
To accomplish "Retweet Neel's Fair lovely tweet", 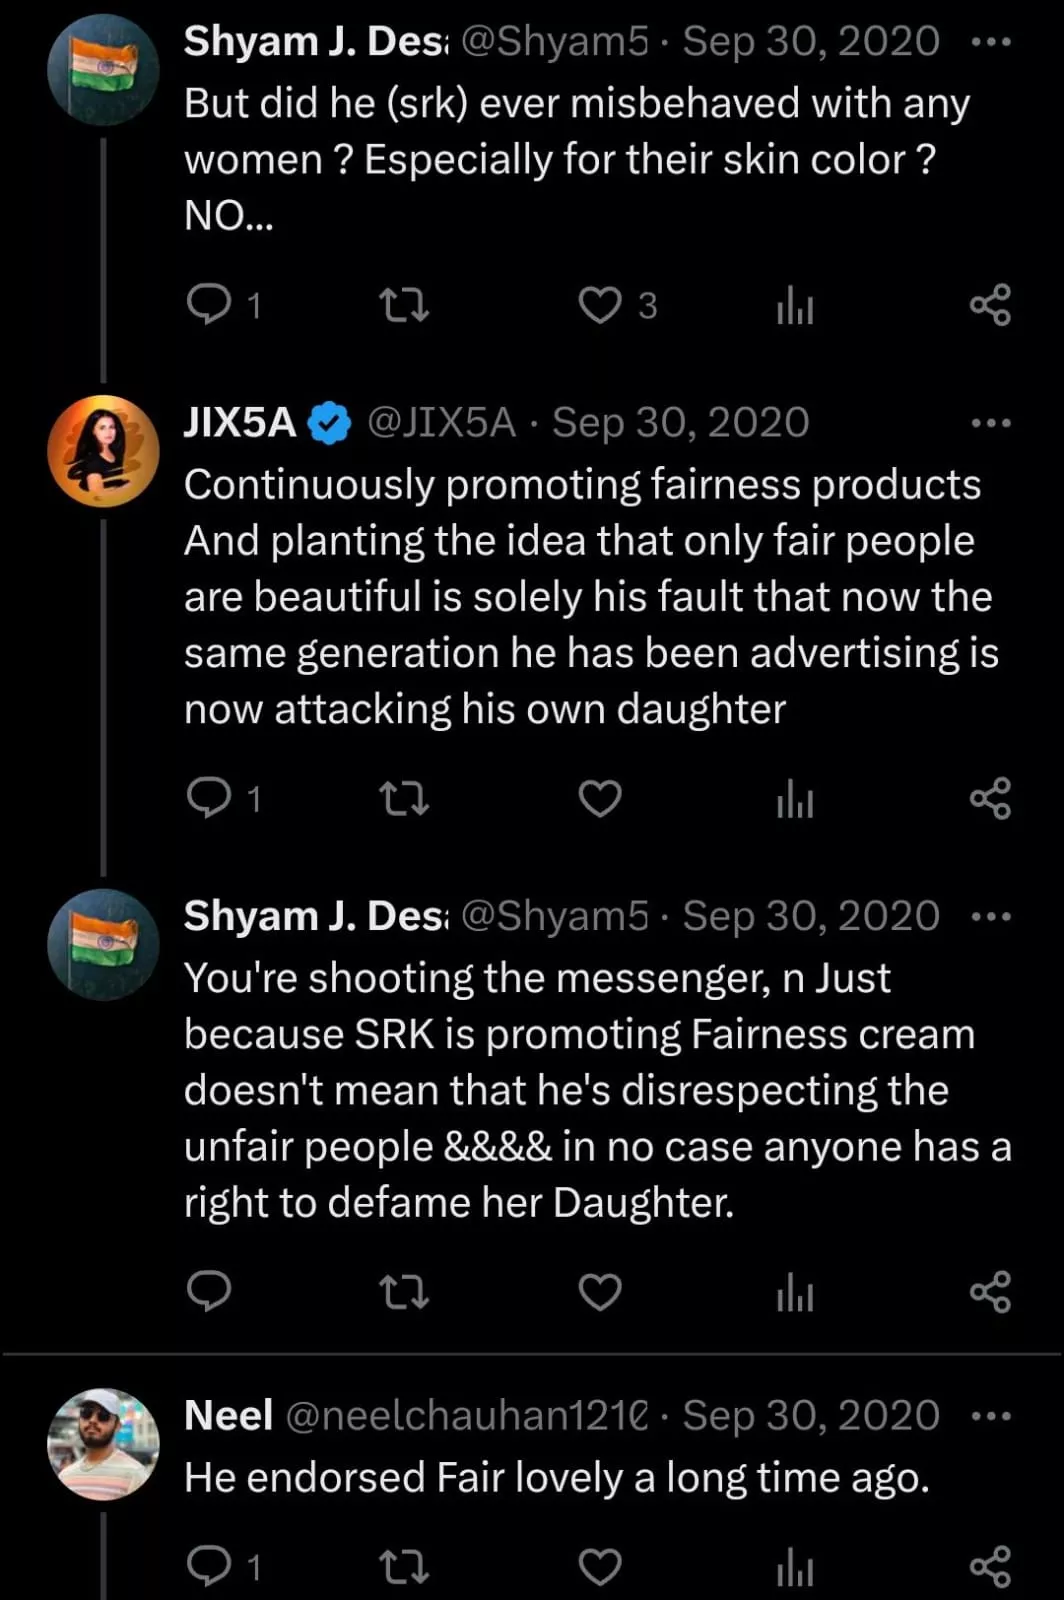I will pos(405,1566).
